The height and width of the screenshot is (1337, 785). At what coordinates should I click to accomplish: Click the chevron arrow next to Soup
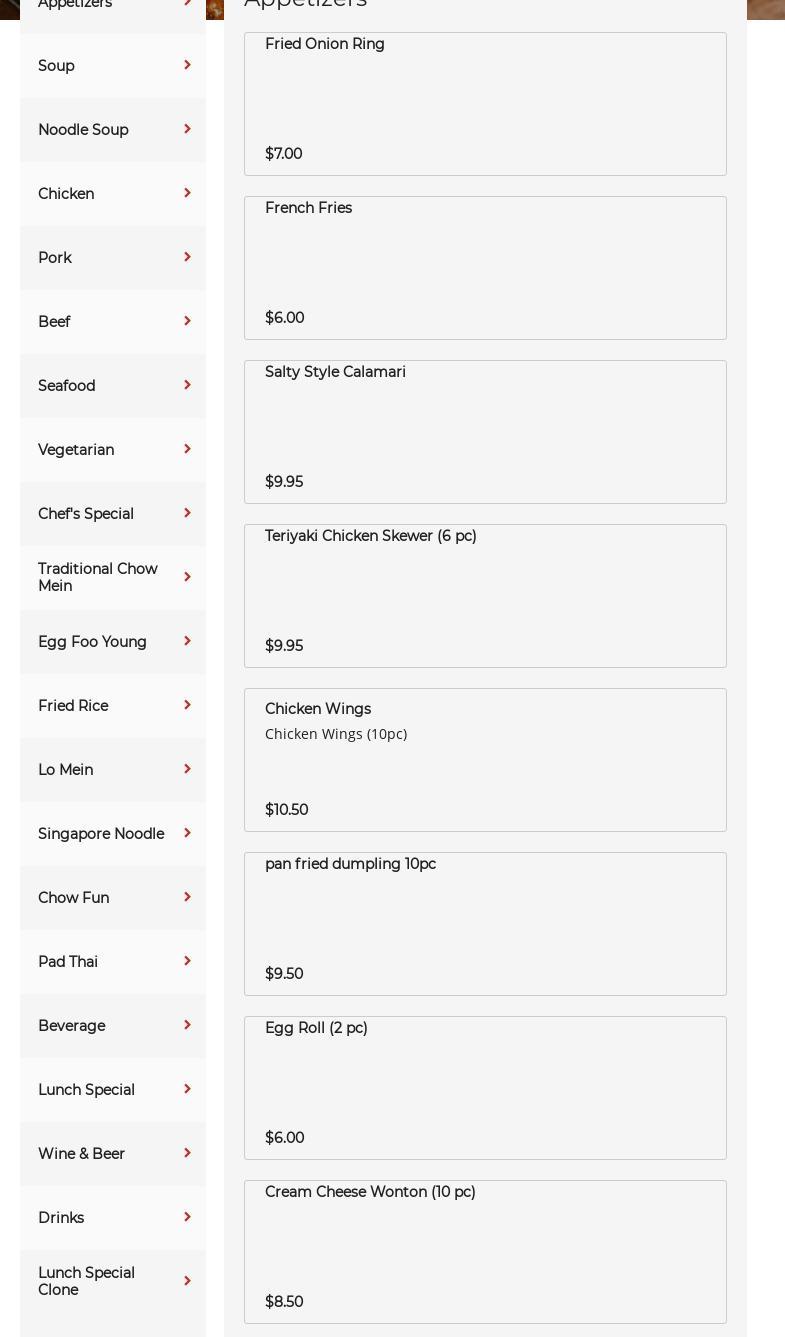pos(187,65)
